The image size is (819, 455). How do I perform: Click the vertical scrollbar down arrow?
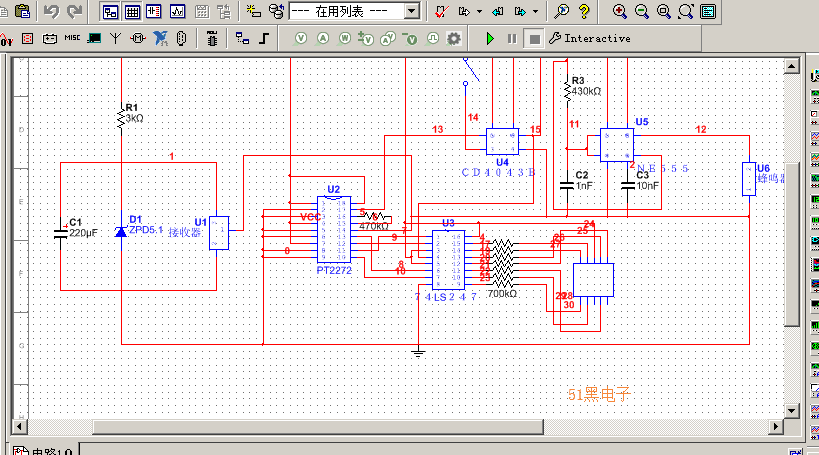tap(791, 411)
